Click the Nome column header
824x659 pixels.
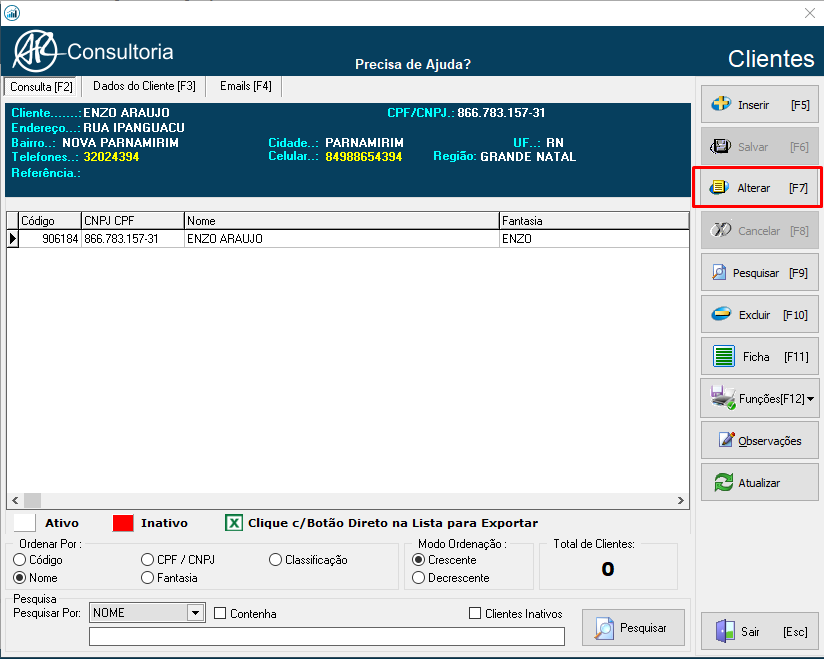coord(342,221)
